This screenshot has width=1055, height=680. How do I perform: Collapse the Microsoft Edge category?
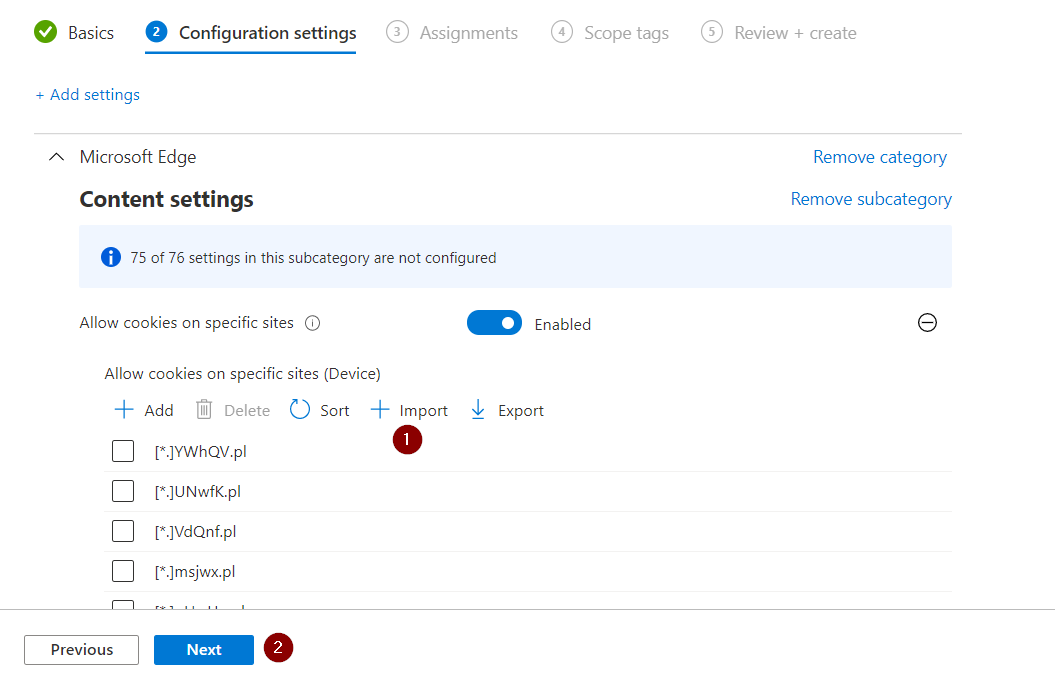tap(57, 157)
